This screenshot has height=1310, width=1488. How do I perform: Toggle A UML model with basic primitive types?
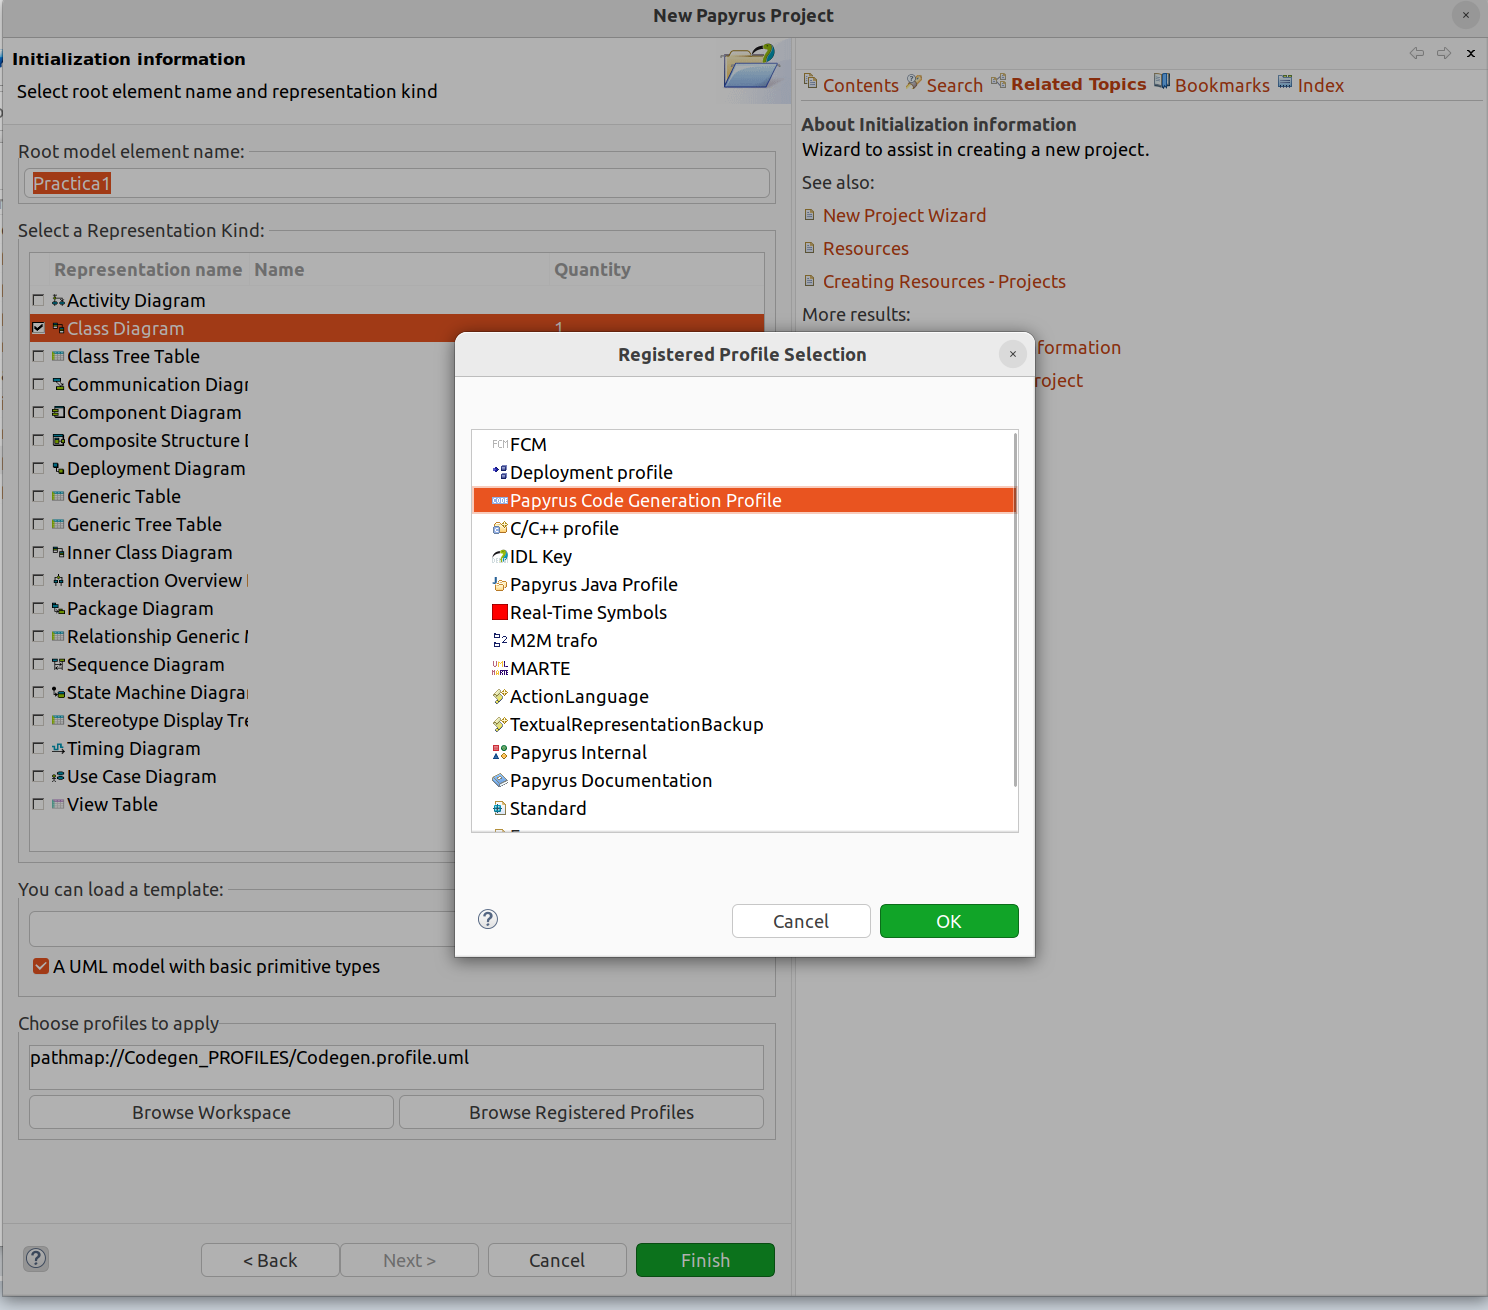point(41,966)
